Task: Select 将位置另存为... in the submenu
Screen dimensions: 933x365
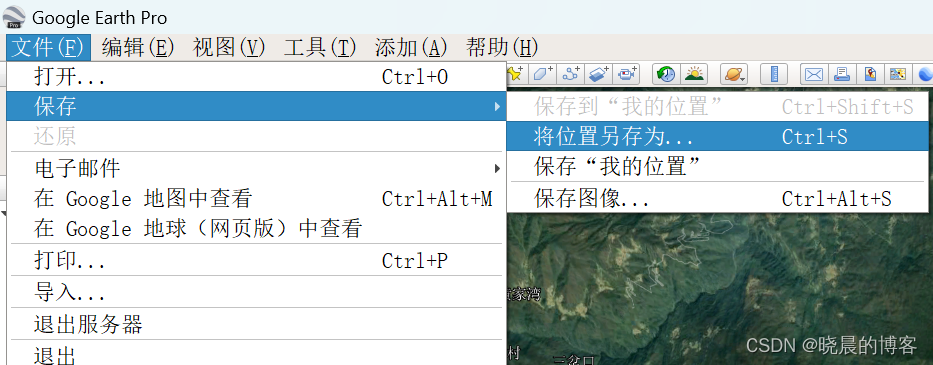Action: (x=718, y=136)
